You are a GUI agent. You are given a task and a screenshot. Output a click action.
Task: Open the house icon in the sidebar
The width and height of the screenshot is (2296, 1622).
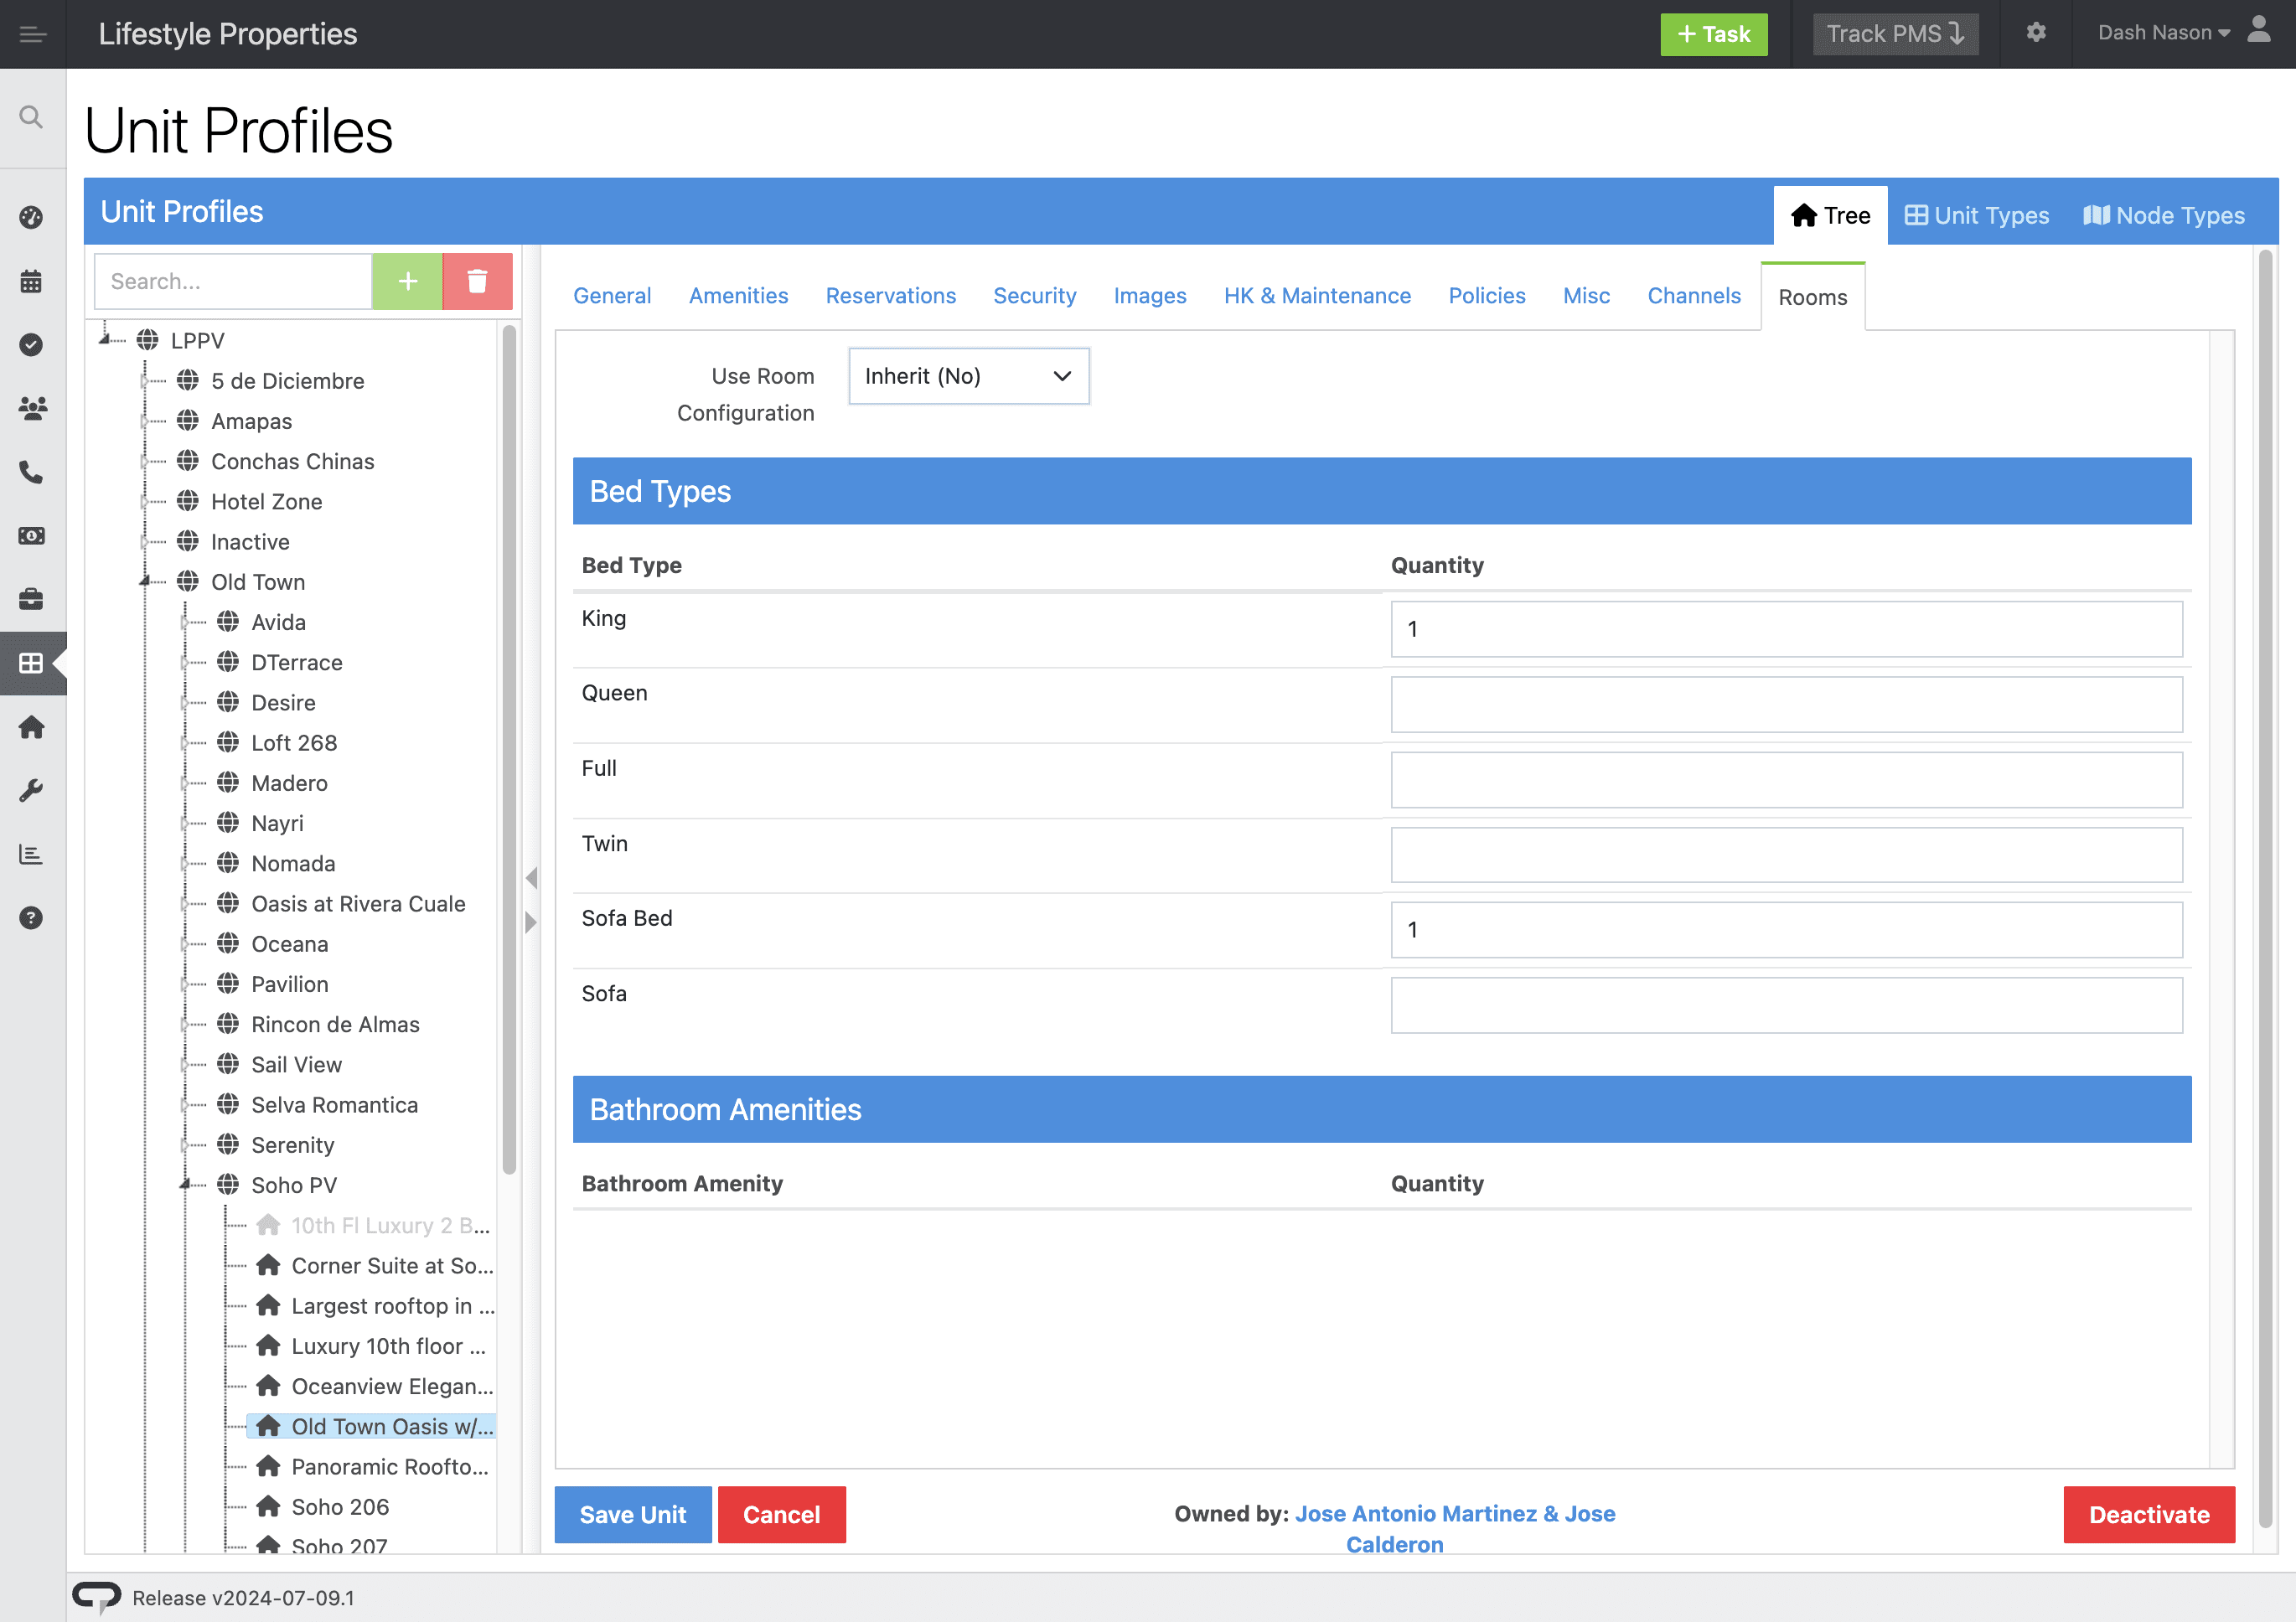point(31,727)
